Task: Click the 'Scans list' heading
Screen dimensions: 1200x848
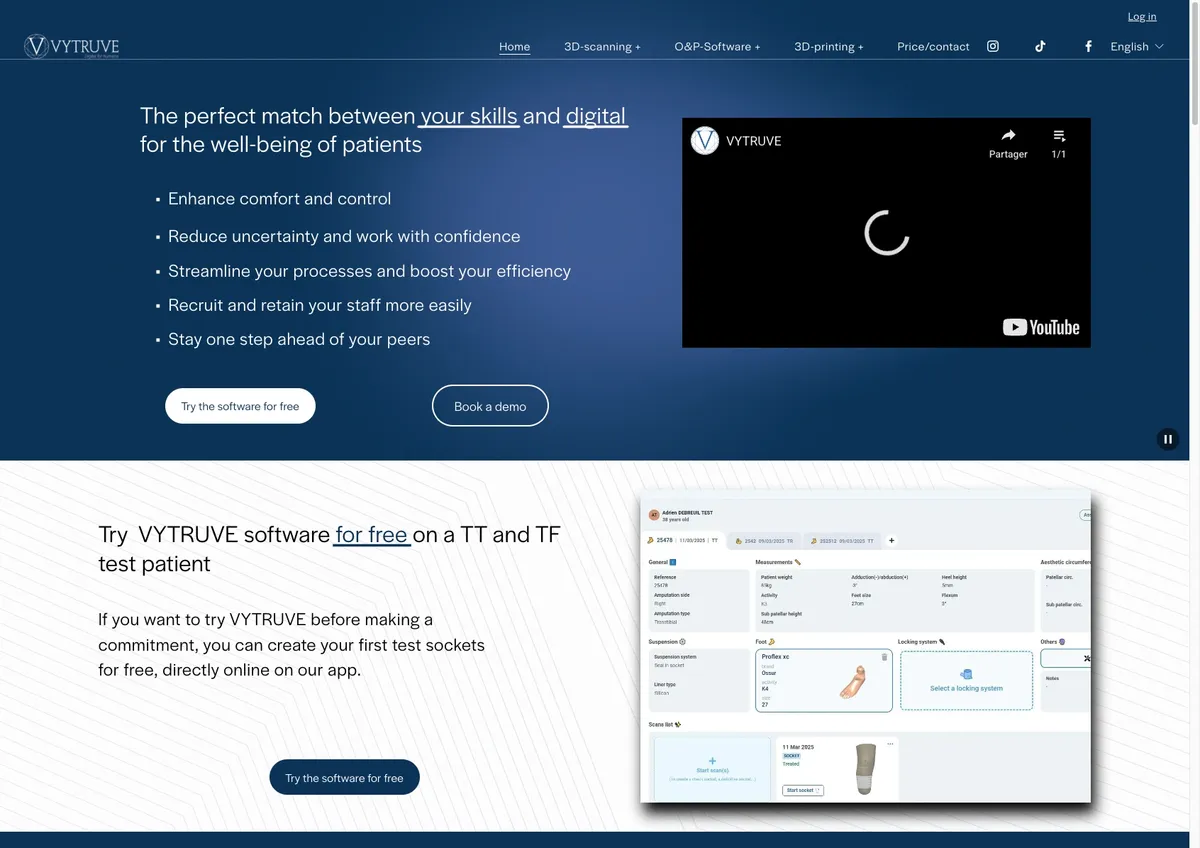Action: (x=661, y=724)
